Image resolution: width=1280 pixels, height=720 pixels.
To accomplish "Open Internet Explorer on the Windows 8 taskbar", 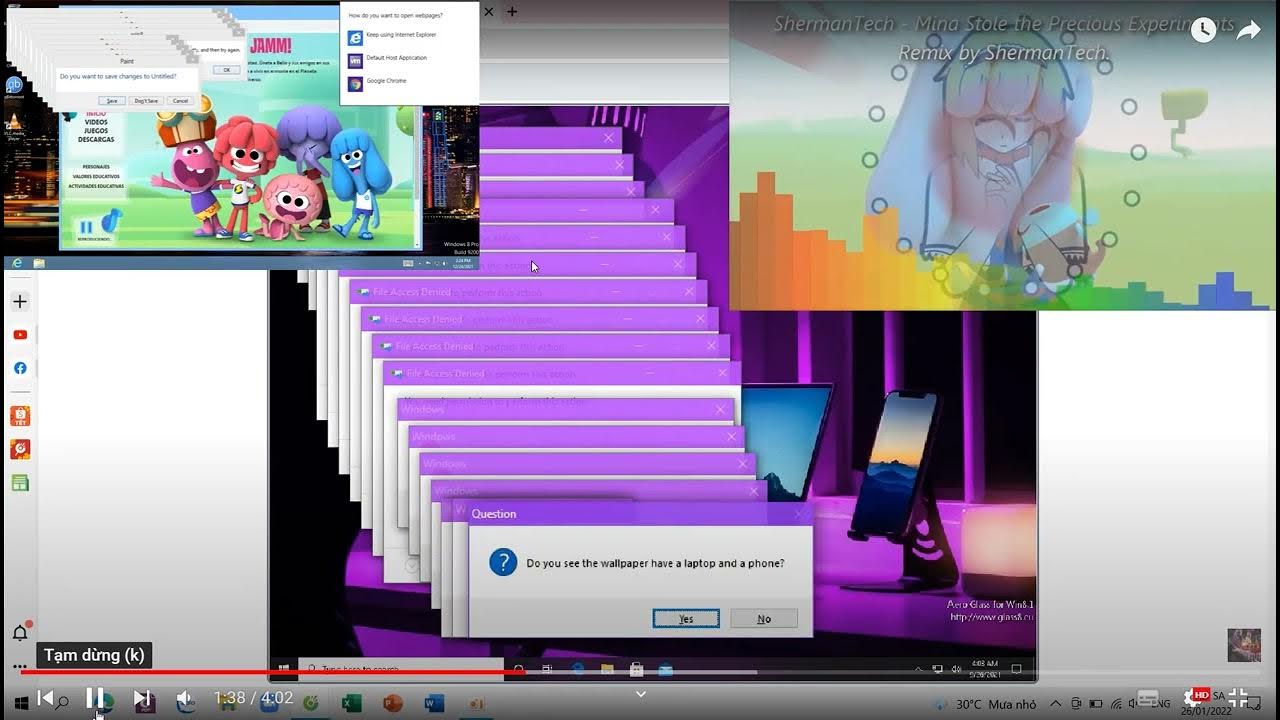I will point(17,263).
